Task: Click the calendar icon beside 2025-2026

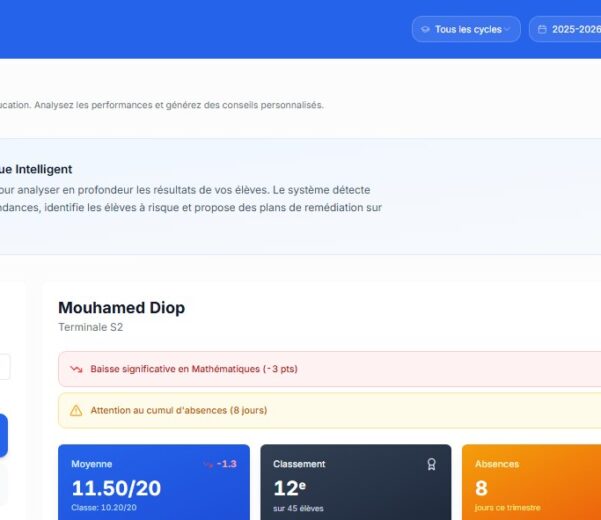Action: [542, 30]
